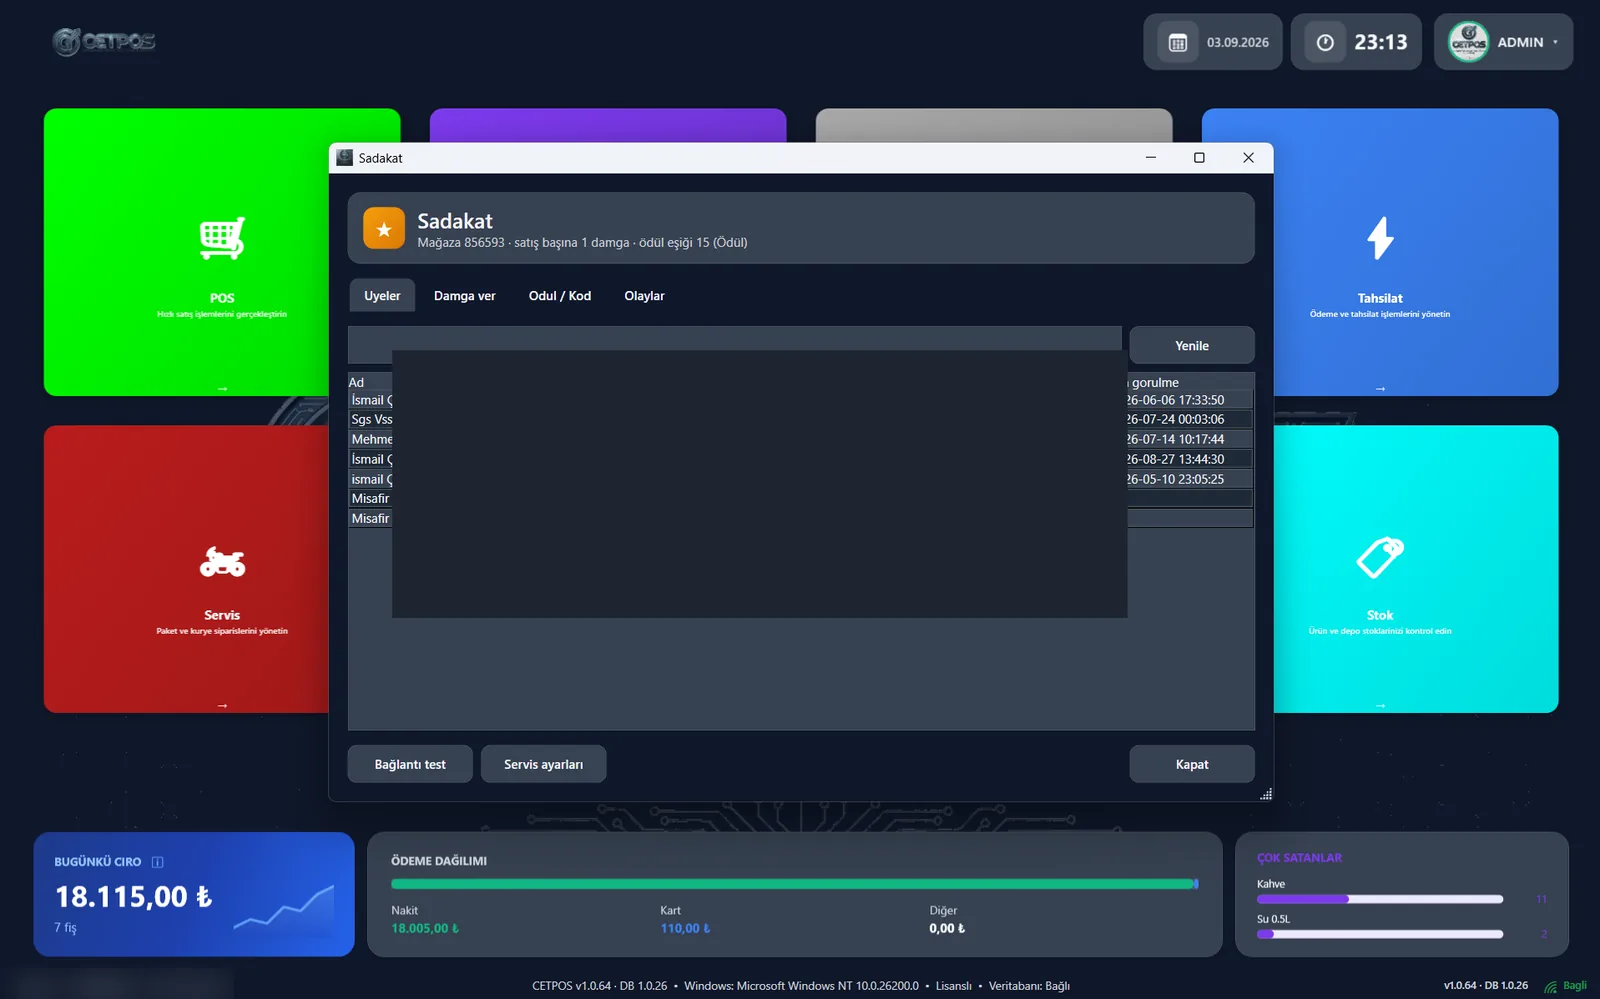This screenshot has width=1600, height=999.
Task: Click the 26-08-27 13:44:30 timestamp cell
Action: (1175, 459)
